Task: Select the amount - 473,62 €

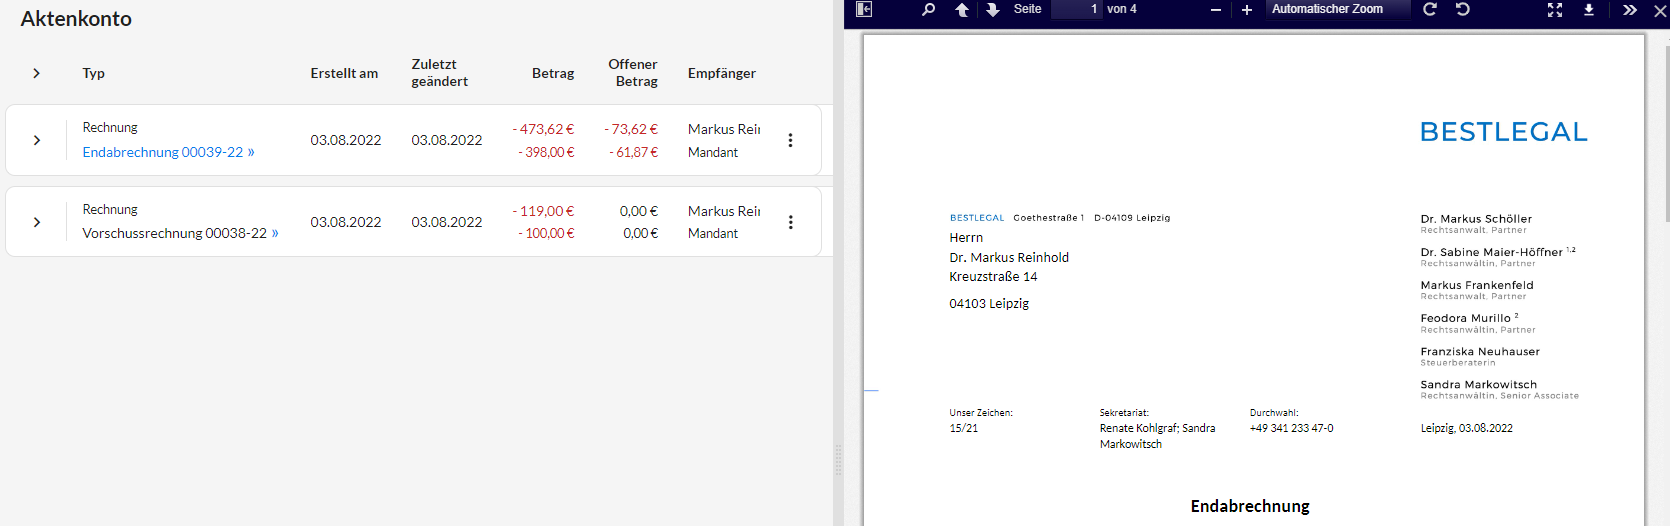Action: pos(543,129)
